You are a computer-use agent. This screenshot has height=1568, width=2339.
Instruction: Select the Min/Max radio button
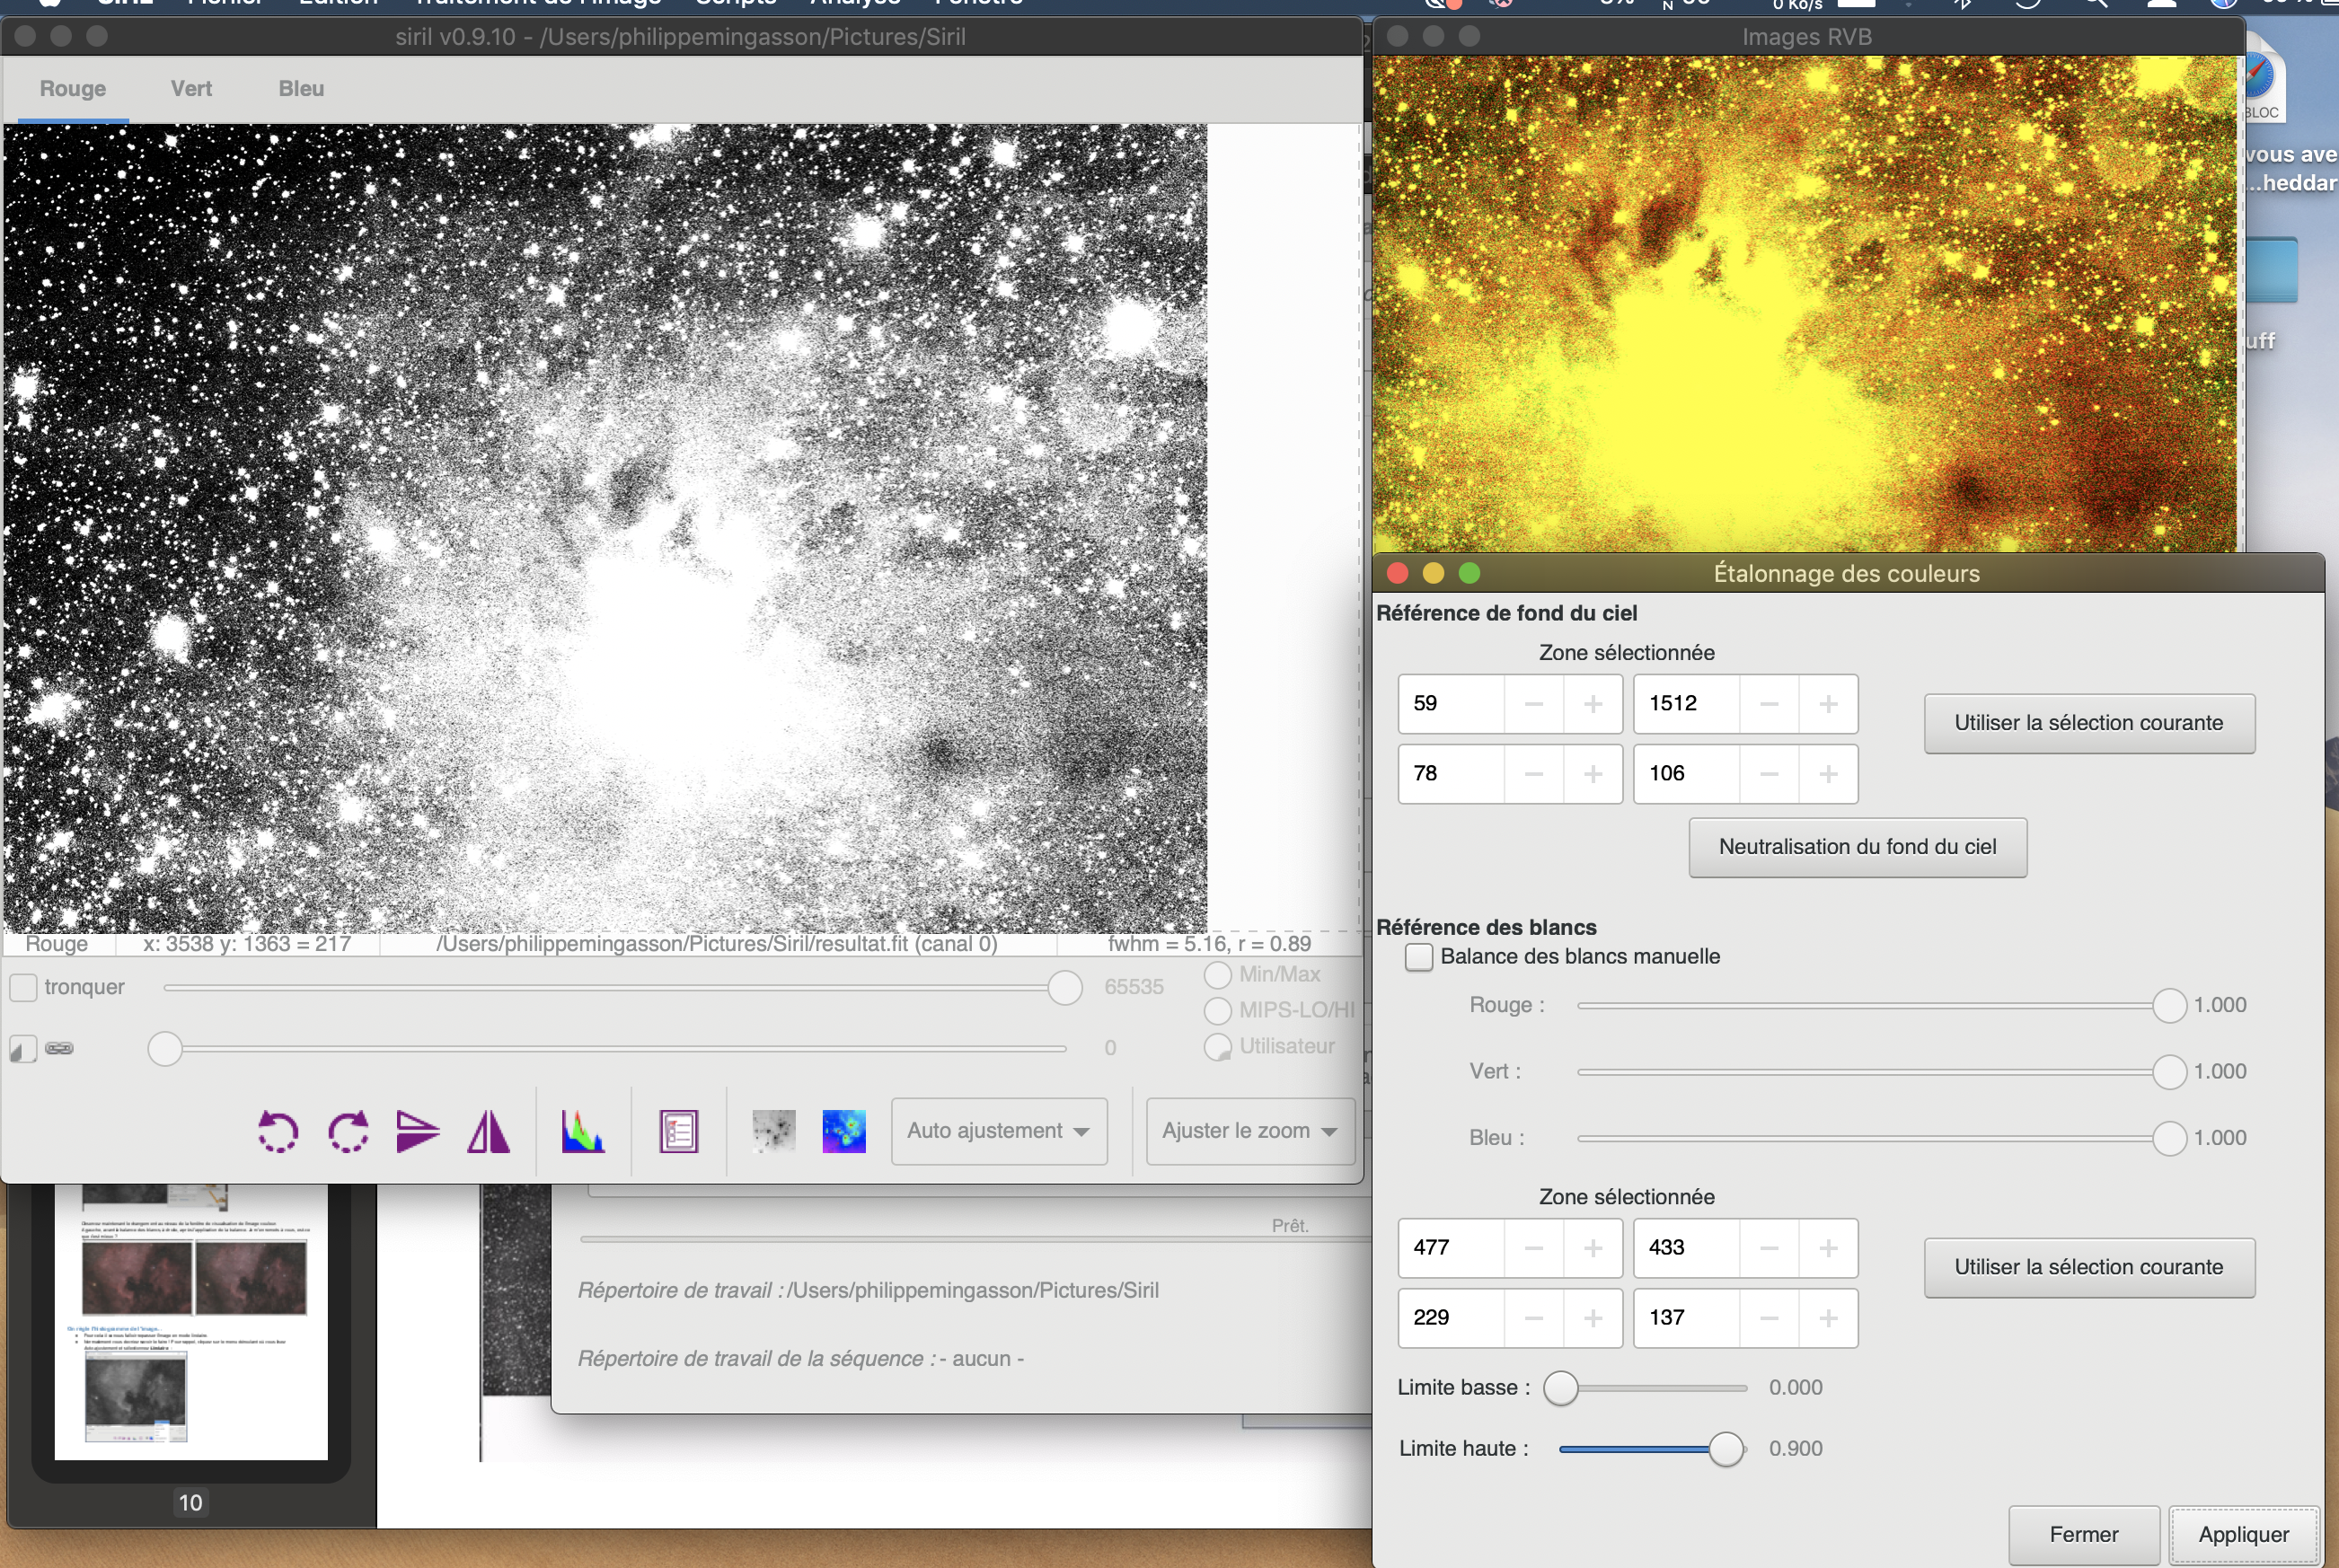pos(1217,974)
